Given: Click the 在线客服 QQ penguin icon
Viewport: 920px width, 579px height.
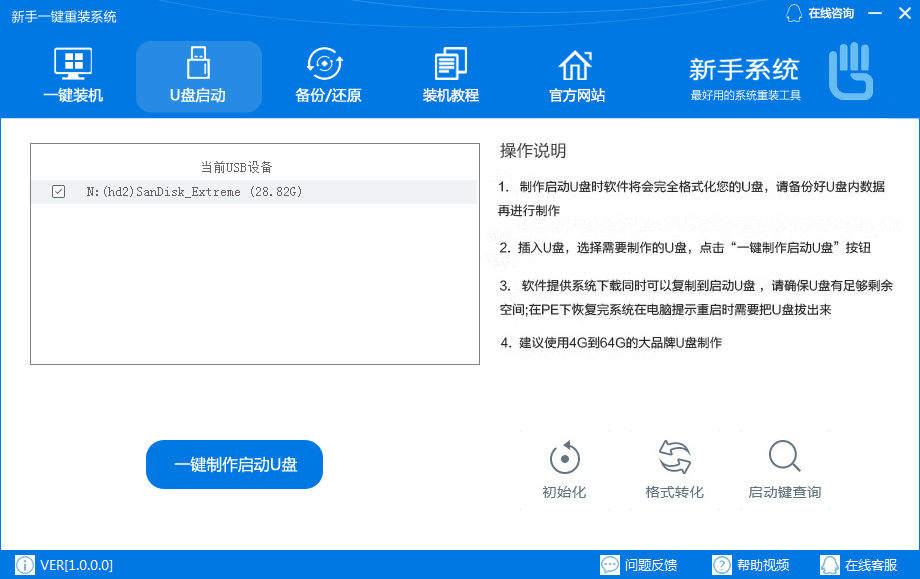Looking at the screenshot, I should pos(830,565).
